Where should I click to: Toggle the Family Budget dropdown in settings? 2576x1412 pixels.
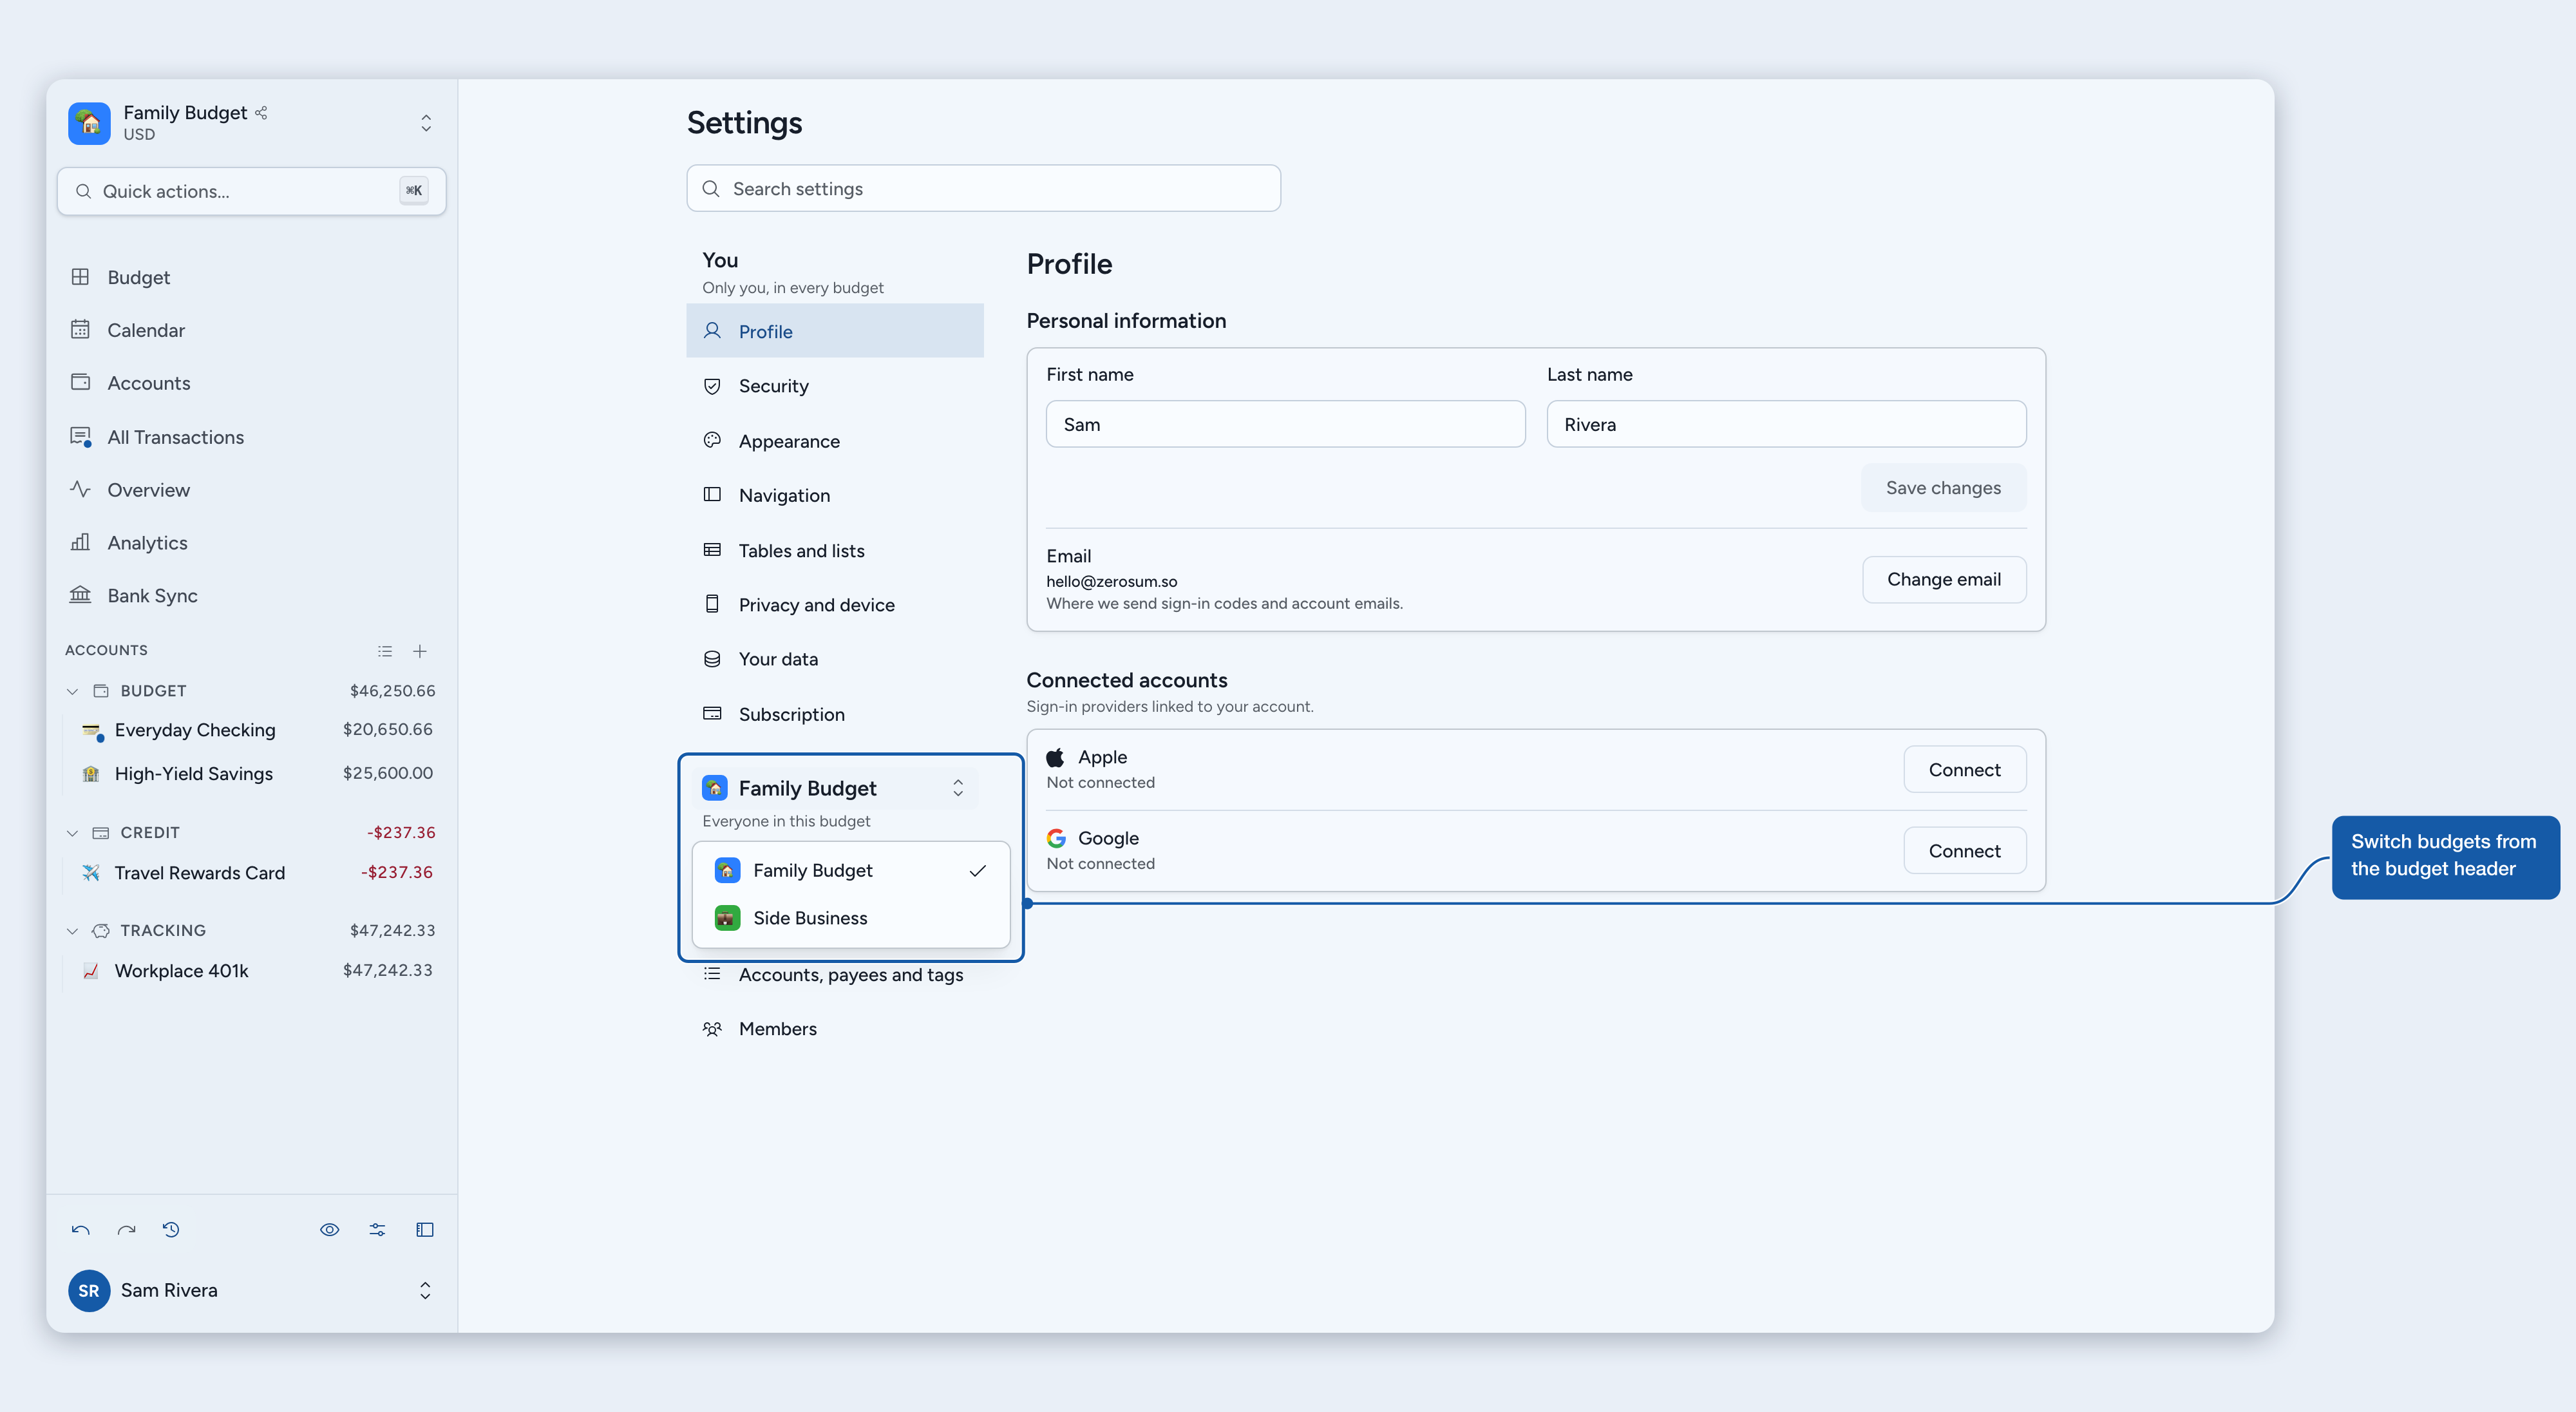[835, 788]
